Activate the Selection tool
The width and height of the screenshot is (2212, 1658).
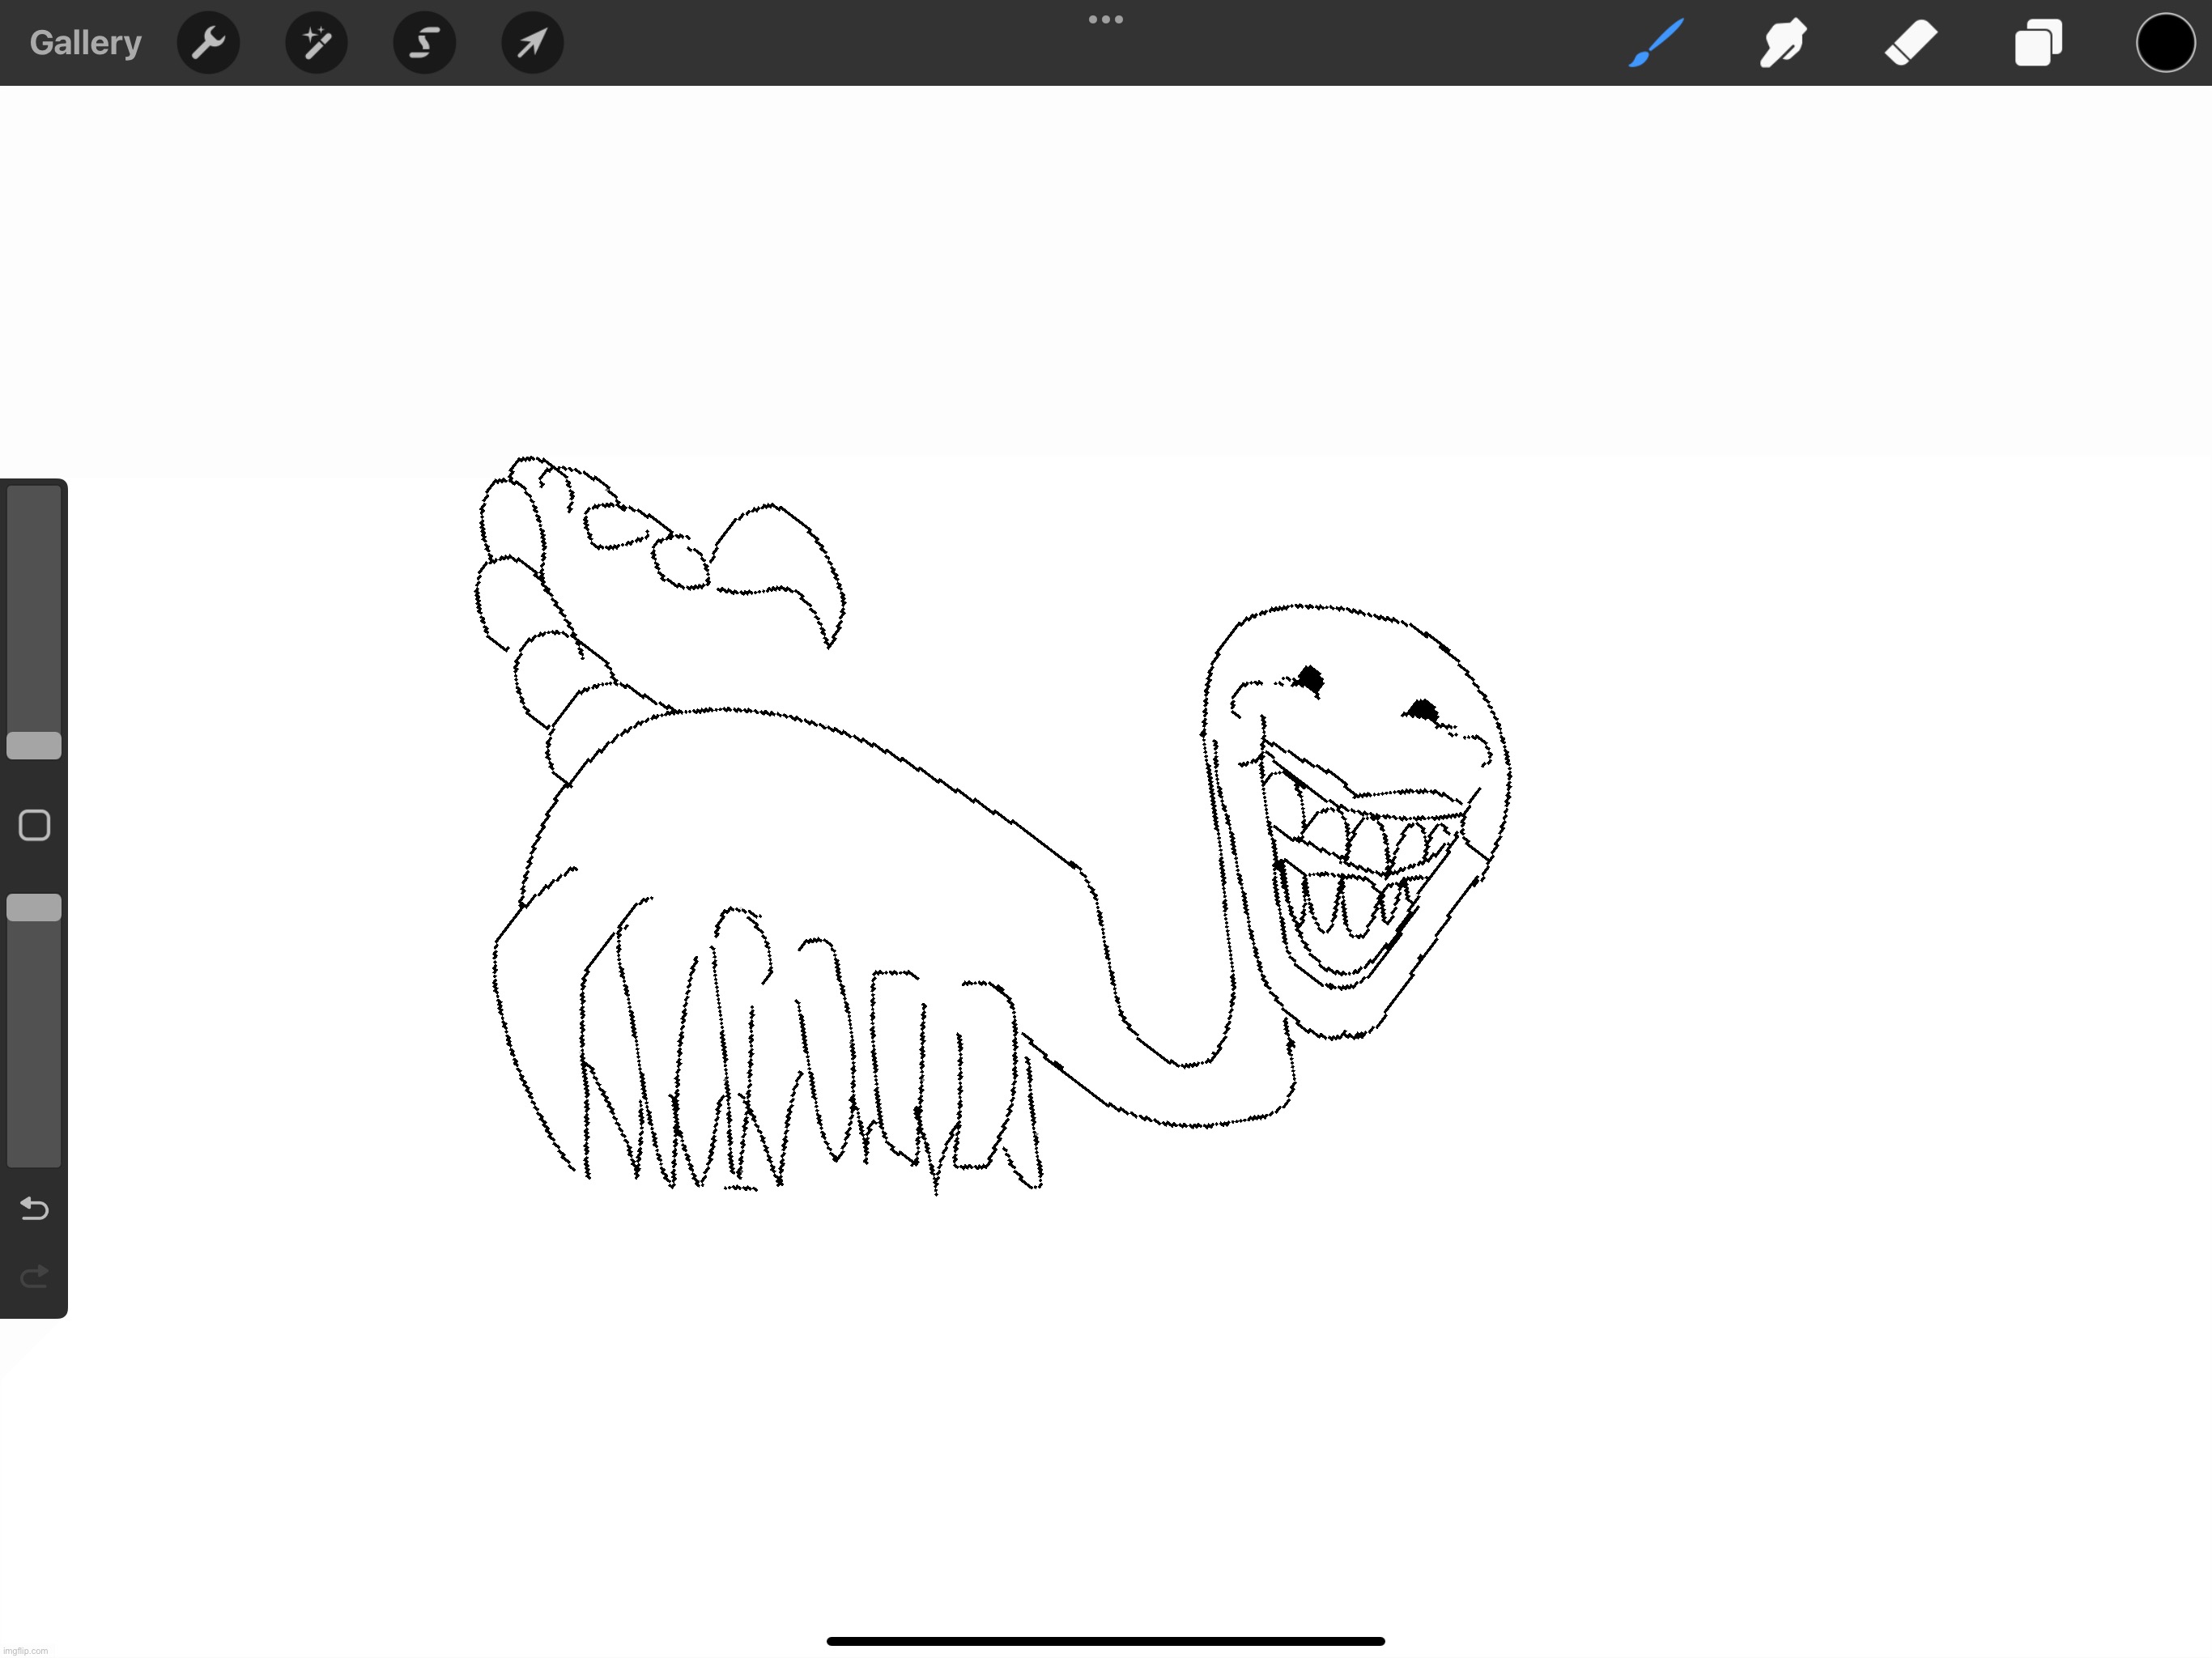tap(424, 43)
